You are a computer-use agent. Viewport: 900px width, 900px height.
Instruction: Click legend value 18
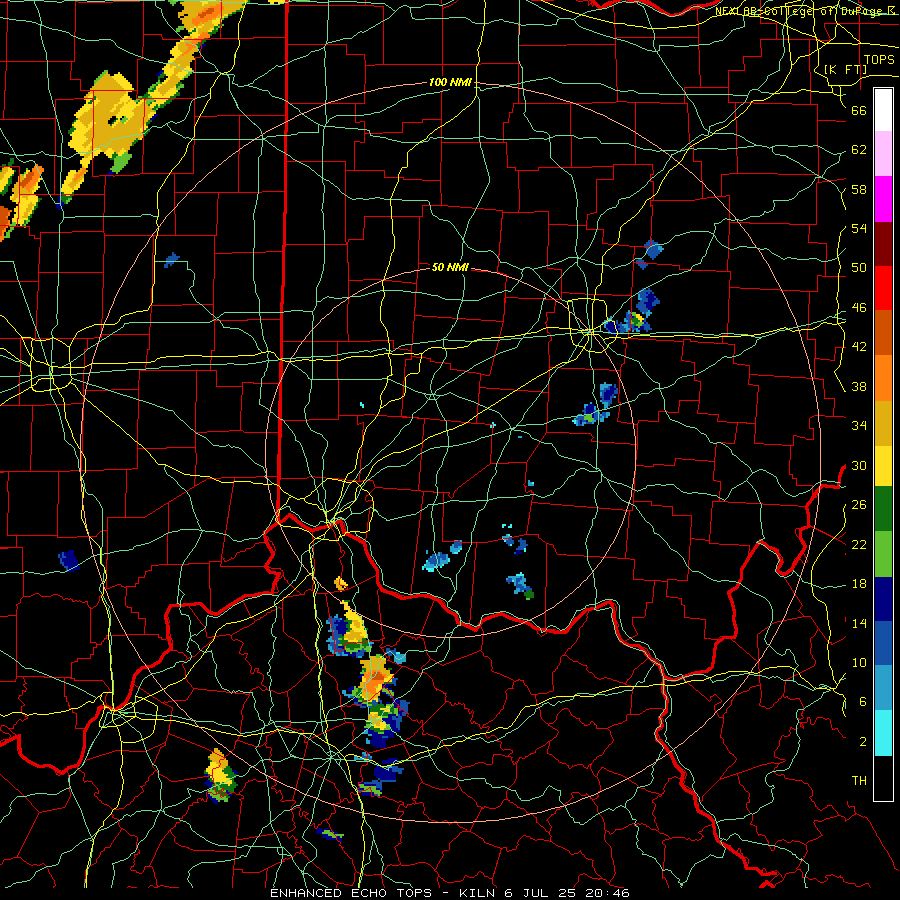coord(859,584)
